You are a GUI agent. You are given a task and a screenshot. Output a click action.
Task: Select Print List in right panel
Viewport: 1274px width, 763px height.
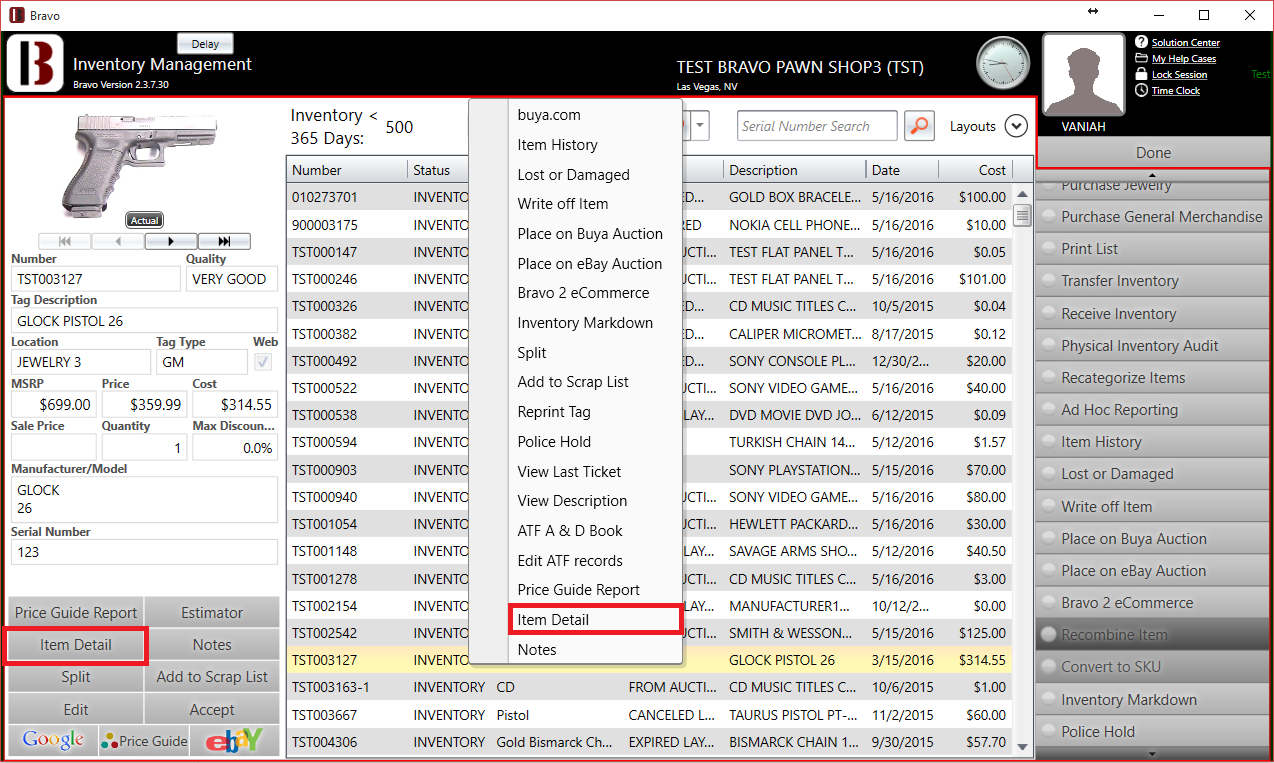1153,249
